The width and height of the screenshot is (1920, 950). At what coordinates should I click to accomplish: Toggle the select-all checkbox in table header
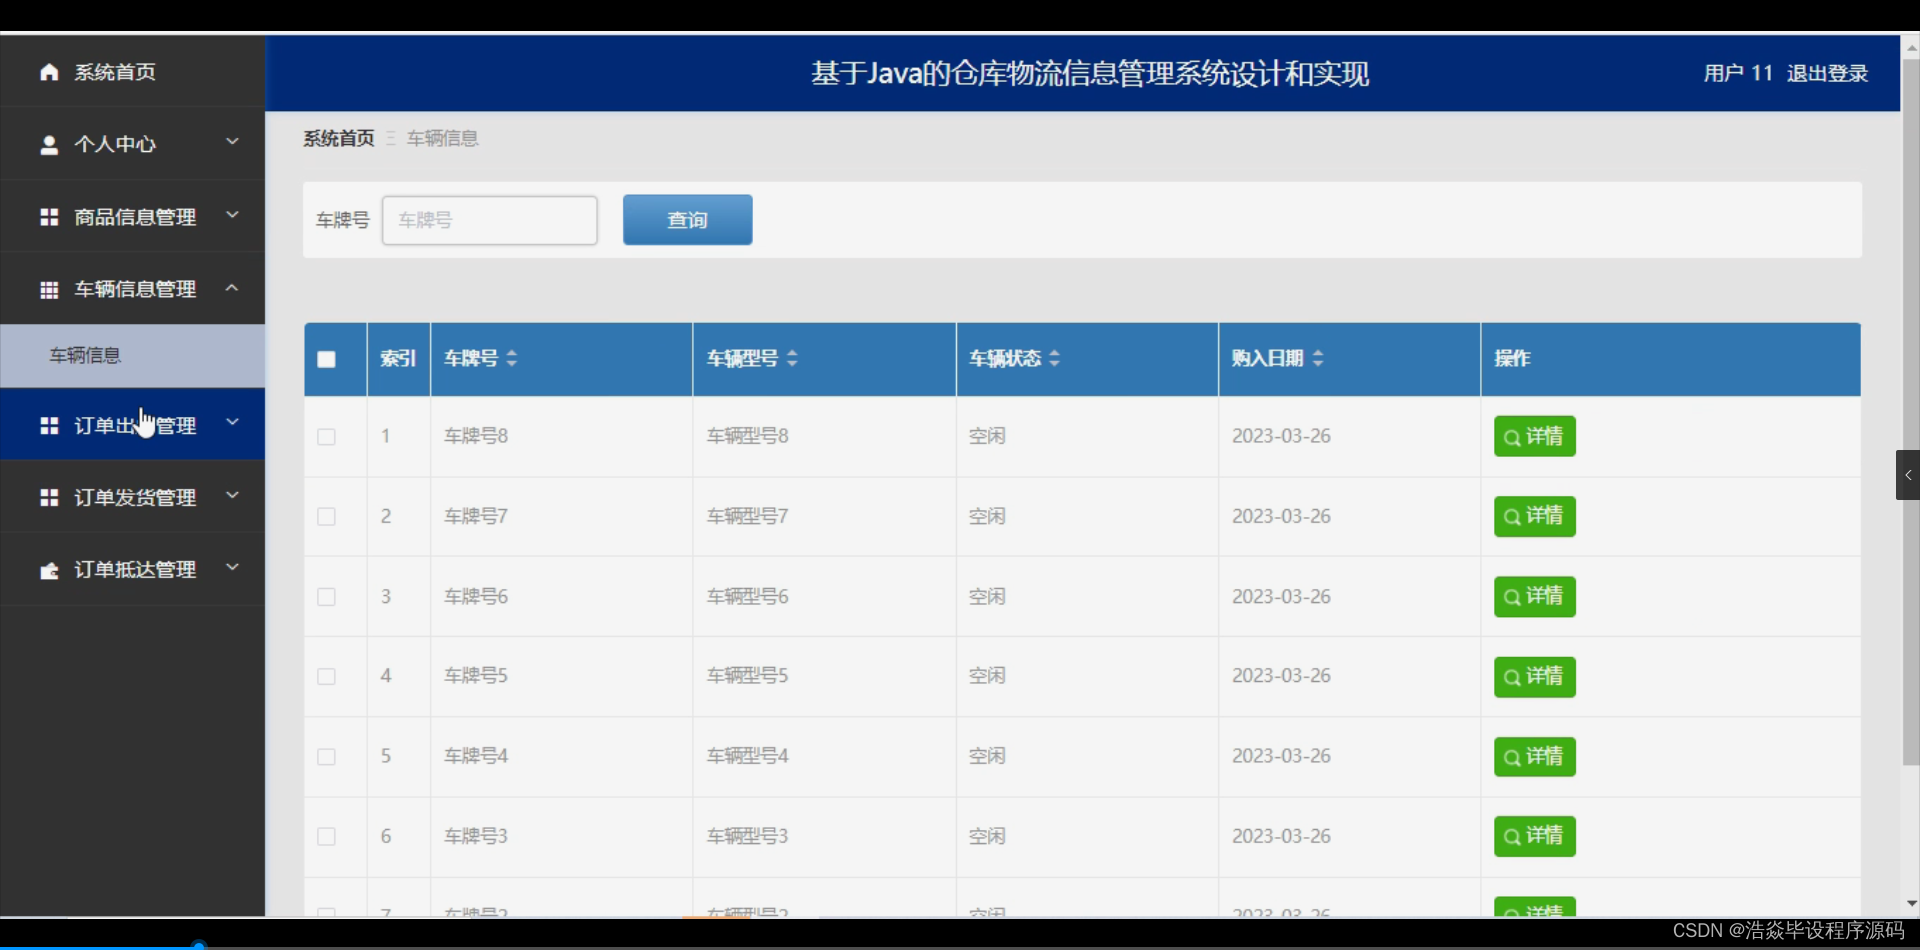pos(326,359)
